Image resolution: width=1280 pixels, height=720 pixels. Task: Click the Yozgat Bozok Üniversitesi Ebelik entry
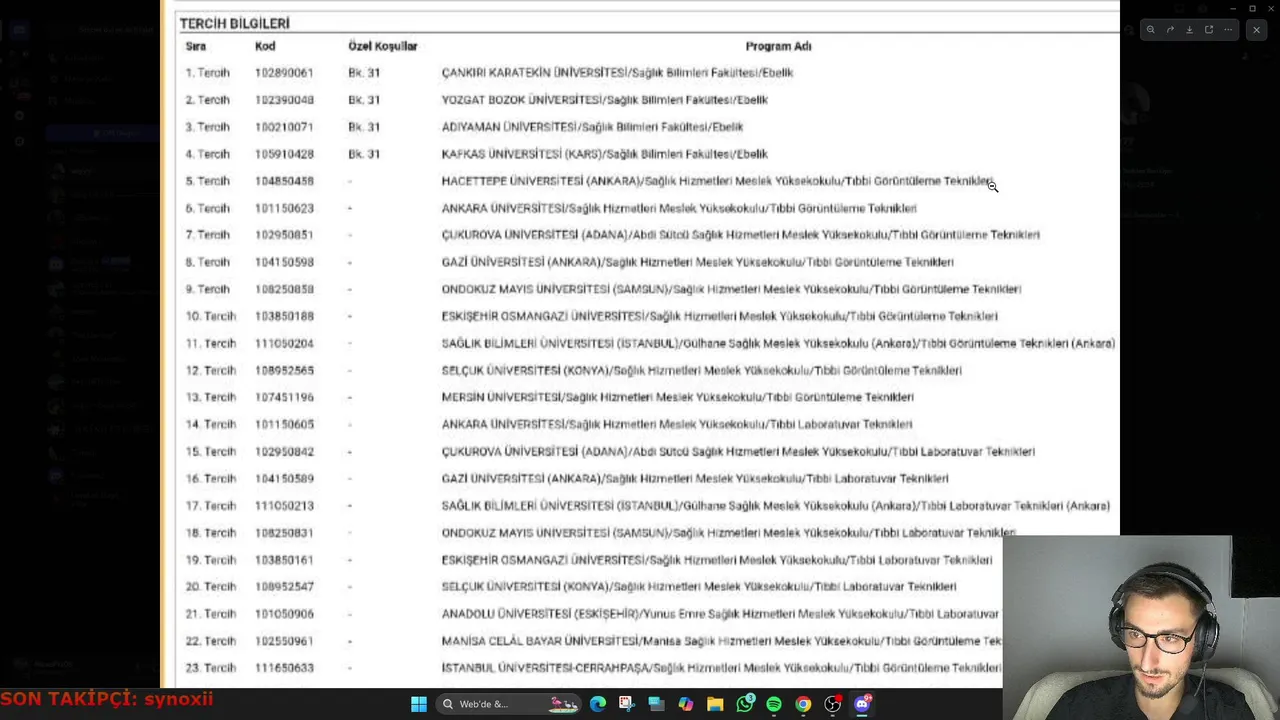pos(605,100)
